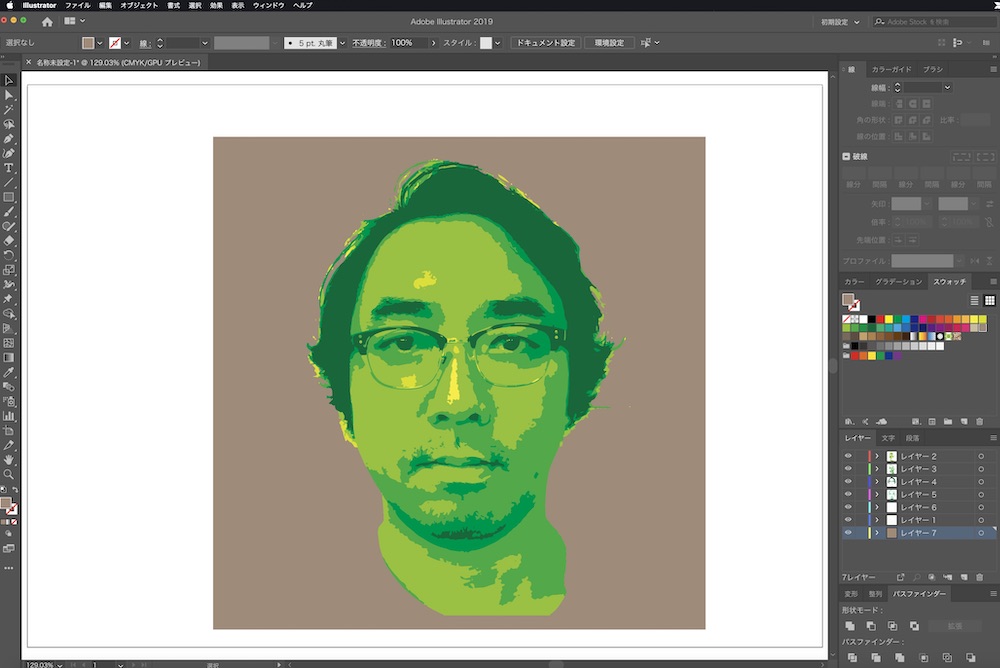1000x668 pixels.
Task: Expand レイヤー 3 contents arrow
Action: point(877,469)
